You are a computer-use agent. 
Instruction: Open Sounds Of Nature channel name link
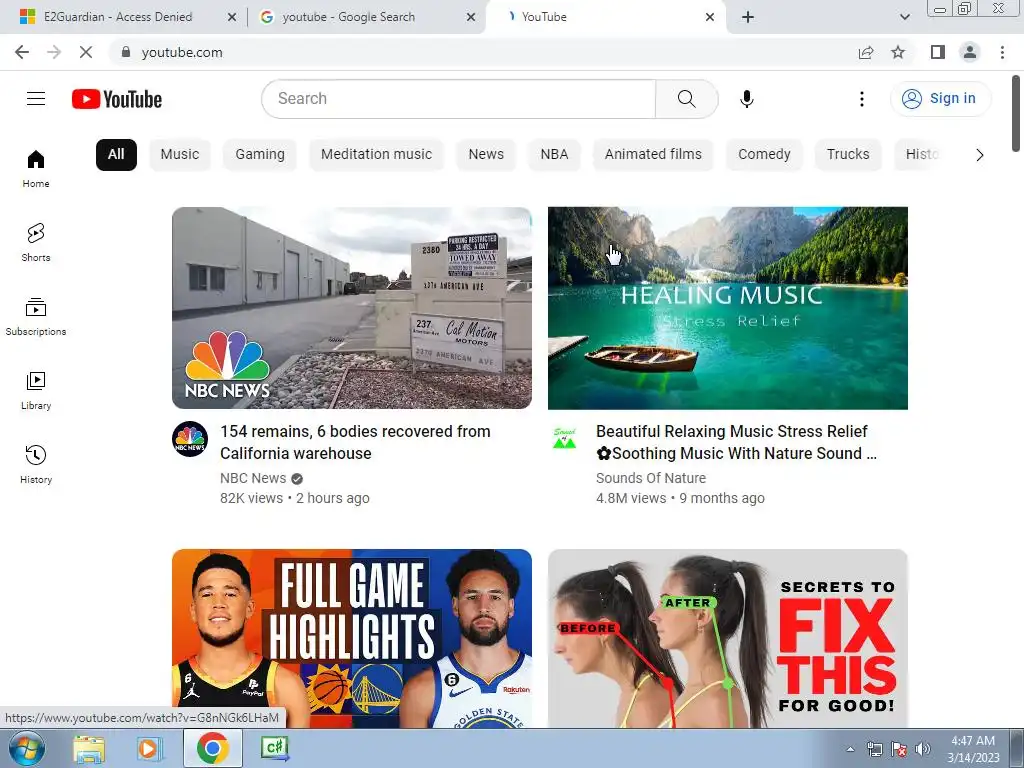point(650,478)
